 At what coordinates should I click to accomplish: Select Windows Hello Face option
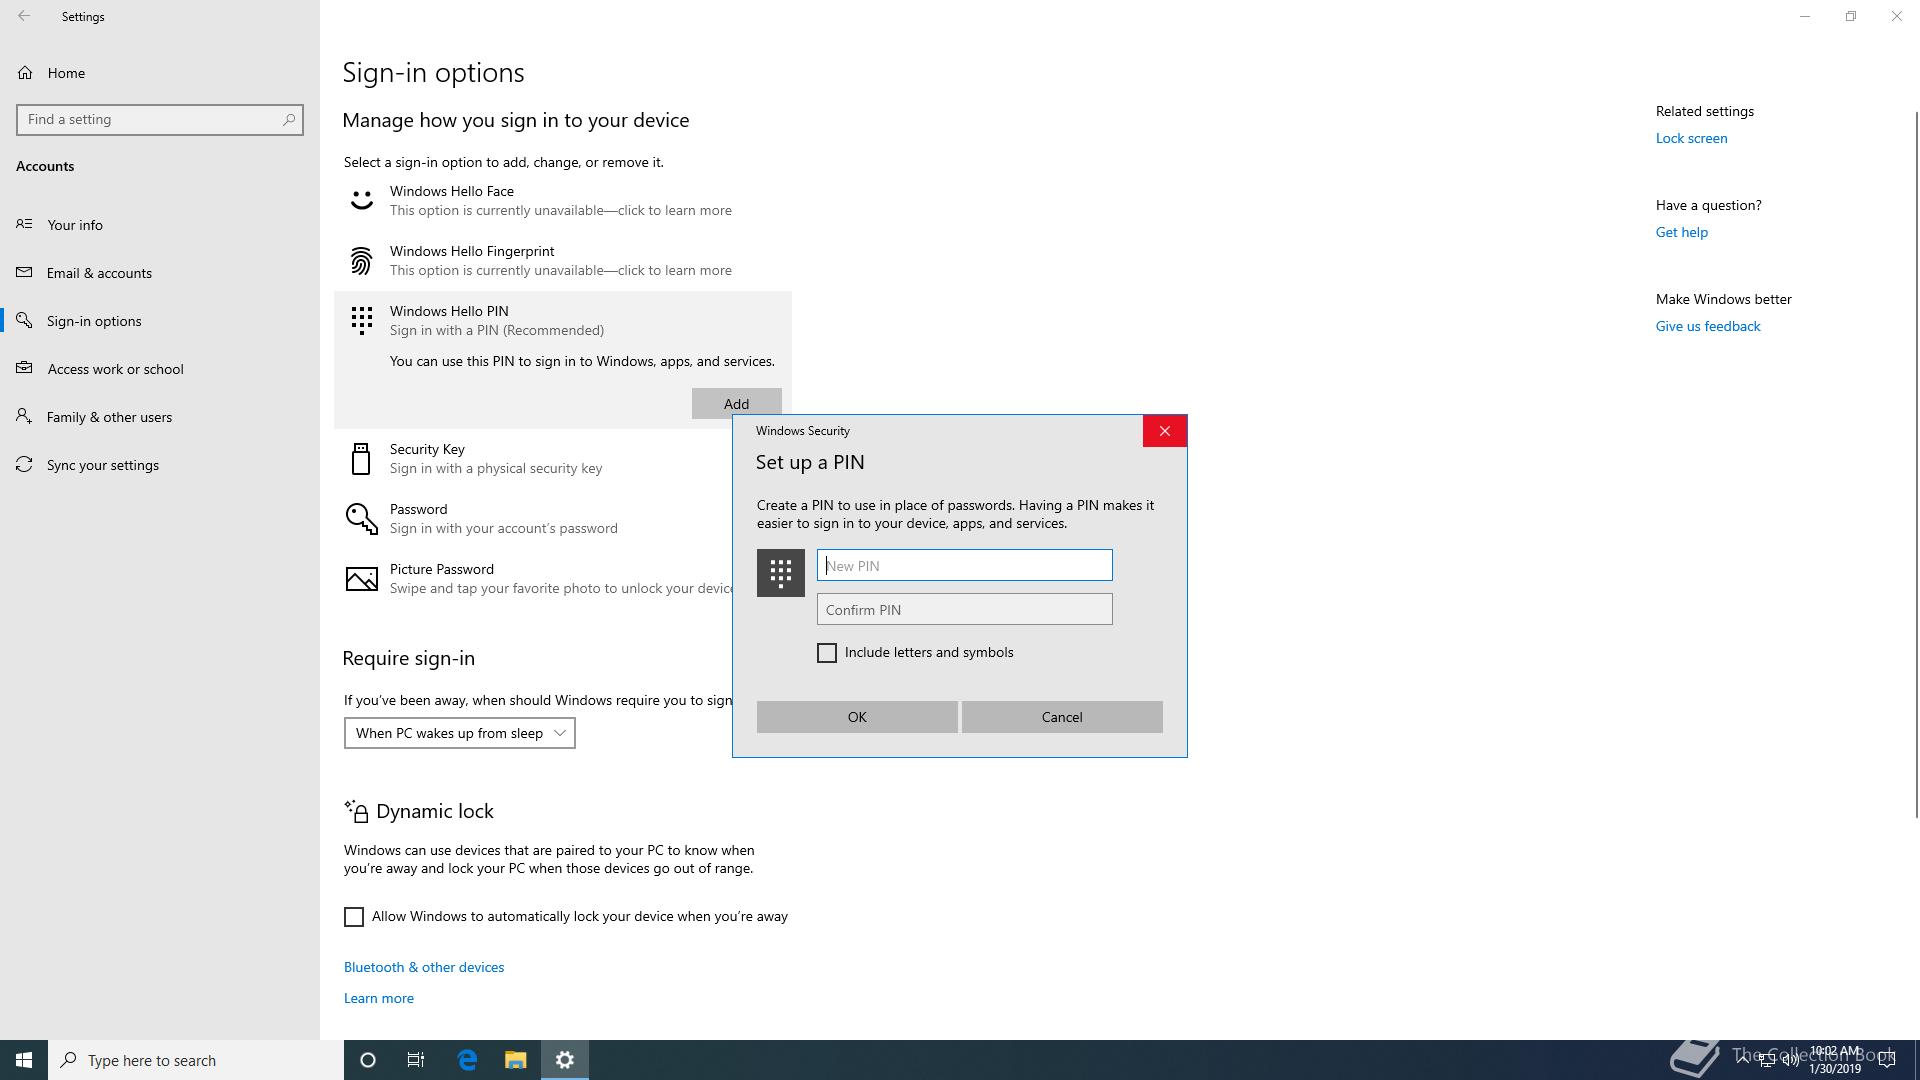[563, 200]
